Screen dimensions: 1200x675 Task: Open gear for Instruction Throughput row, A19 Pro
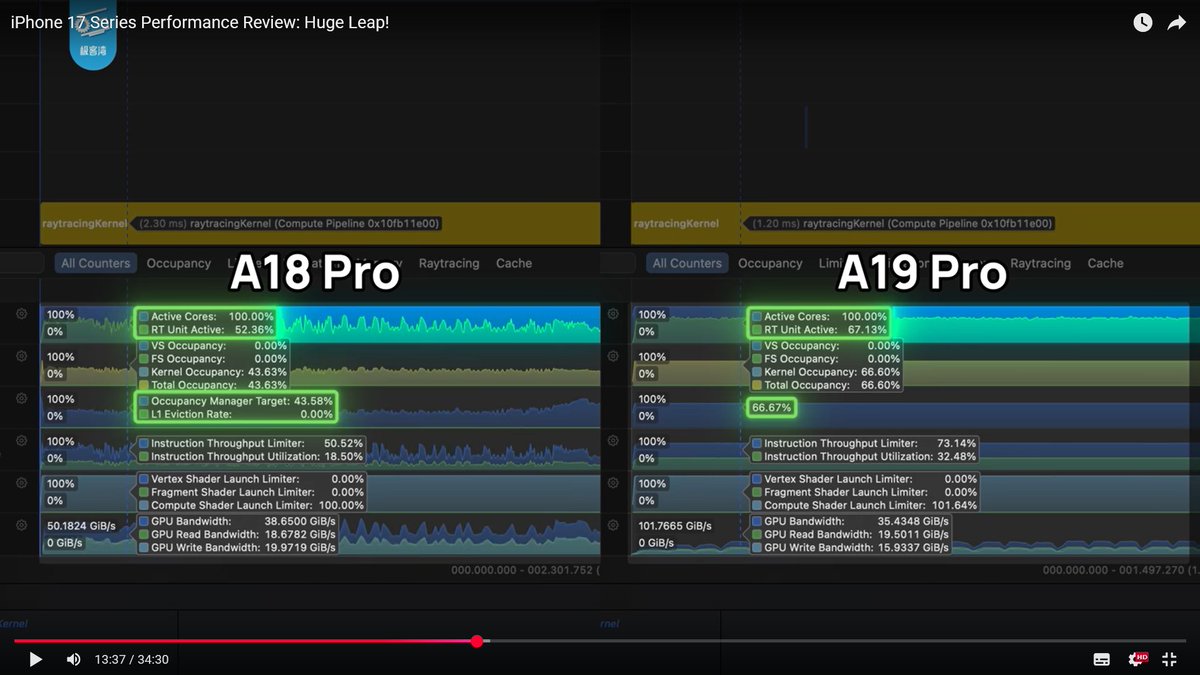(x=613, y=439)
